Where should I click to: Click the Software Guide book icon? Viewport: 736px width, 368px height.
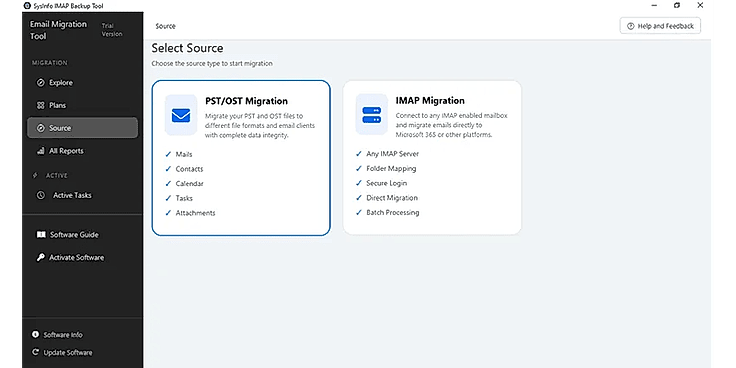(41, 235)
